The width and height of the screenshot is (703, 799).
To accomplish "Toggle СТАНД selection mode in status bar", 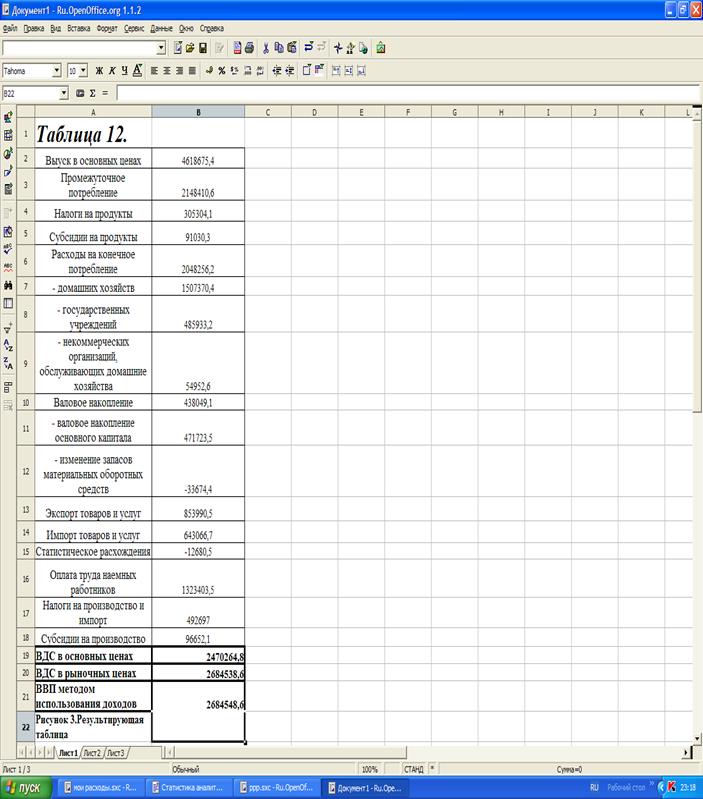I will tap(414, 769).
